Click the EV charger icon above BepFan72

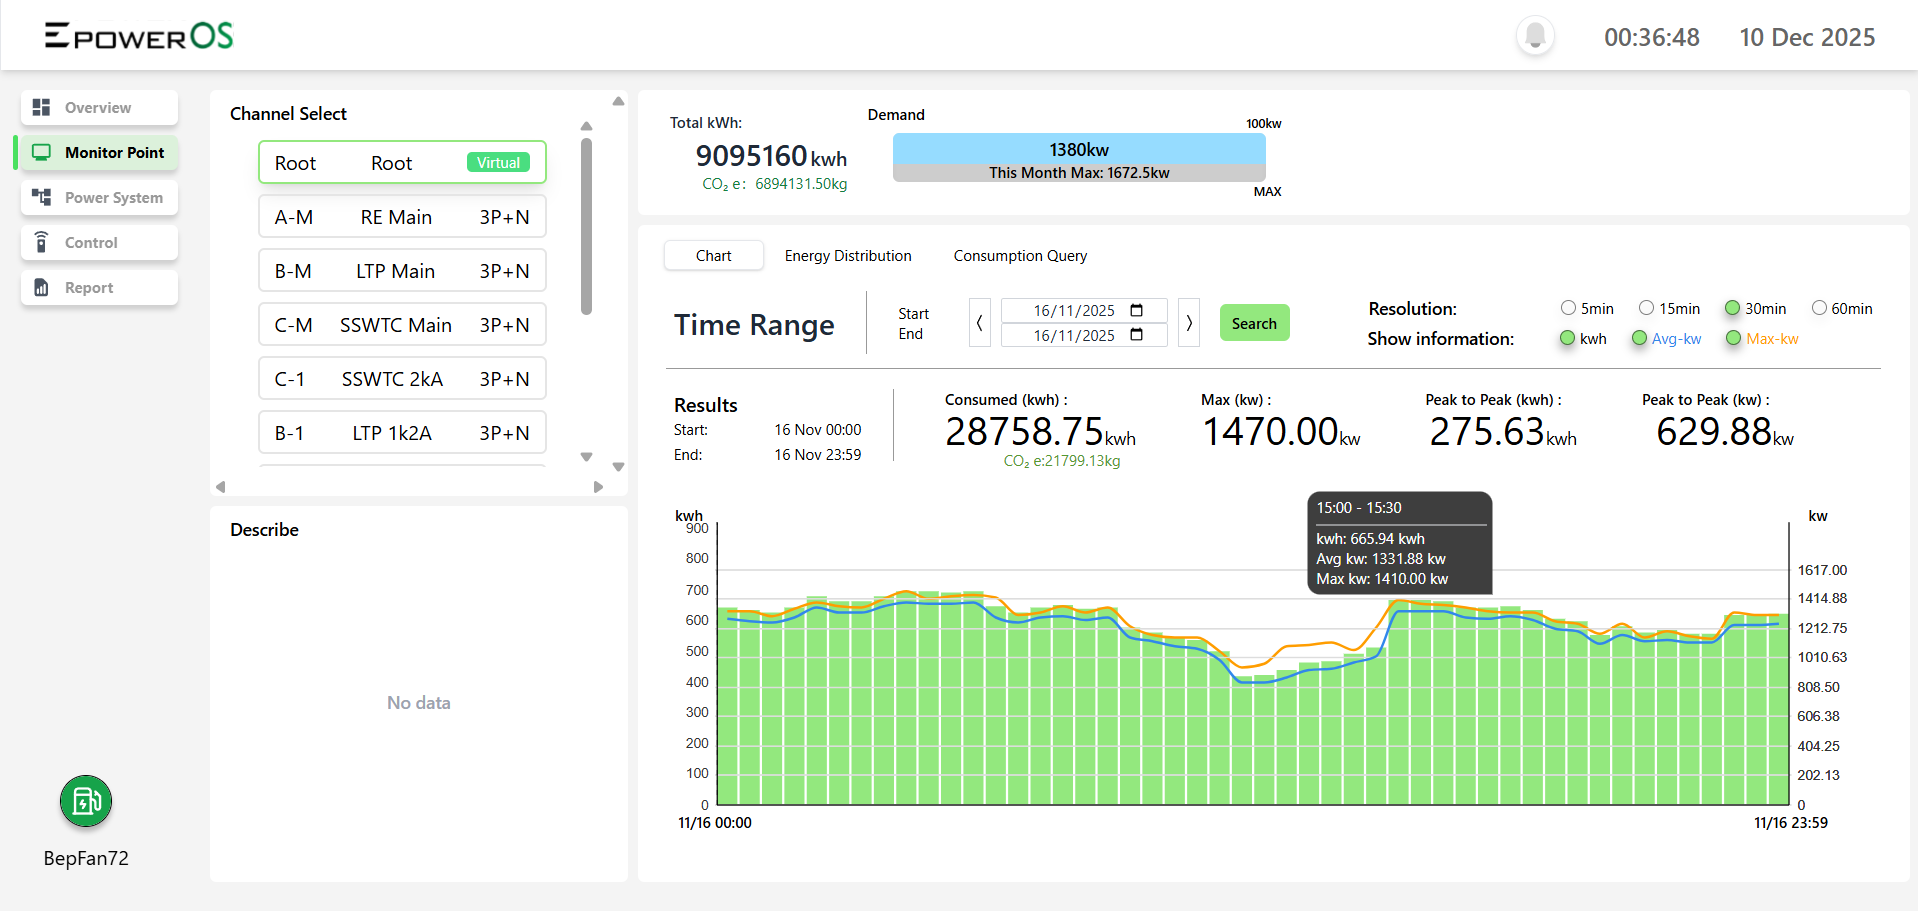86,801
